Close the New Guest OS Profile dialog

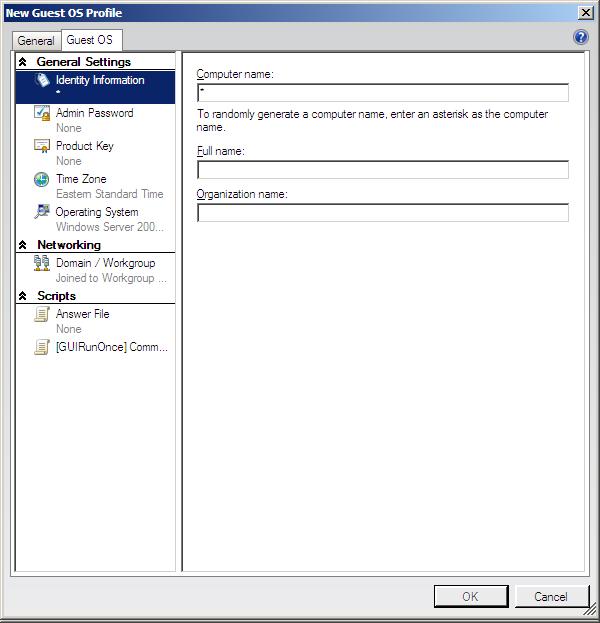tap(586, 12)
